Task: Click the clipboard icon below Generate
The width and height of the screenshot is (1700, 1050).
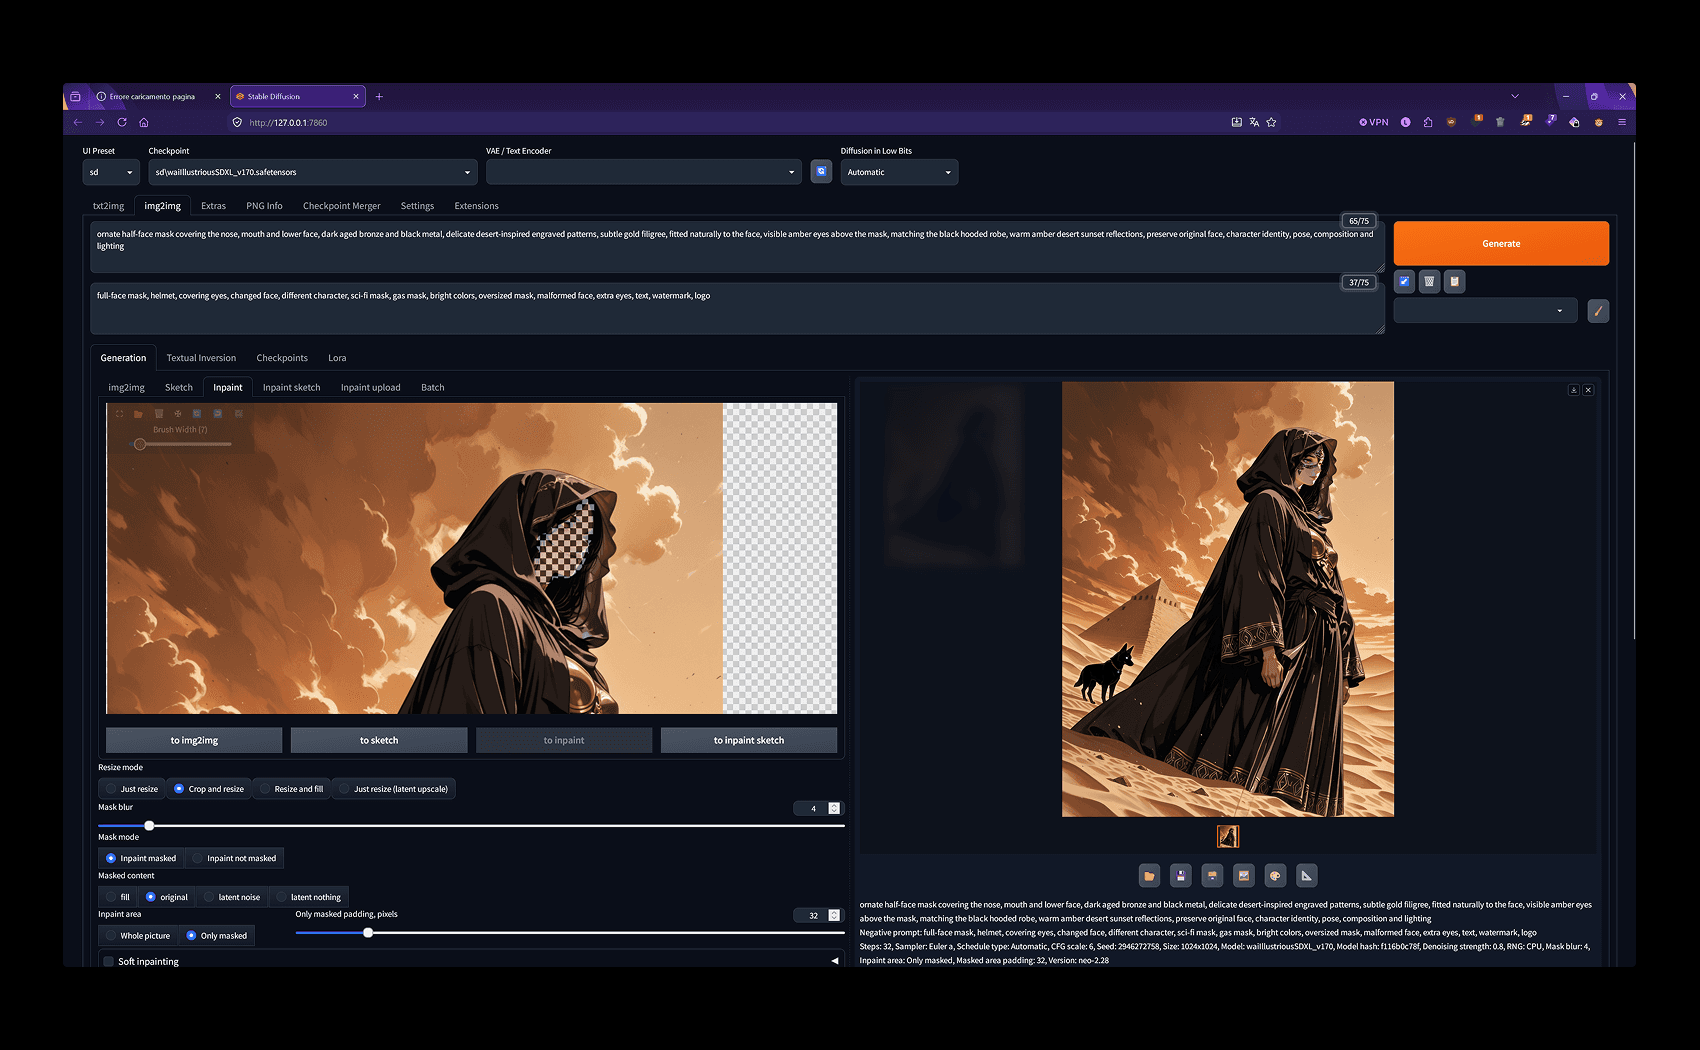Action: tap(1455, 282)
